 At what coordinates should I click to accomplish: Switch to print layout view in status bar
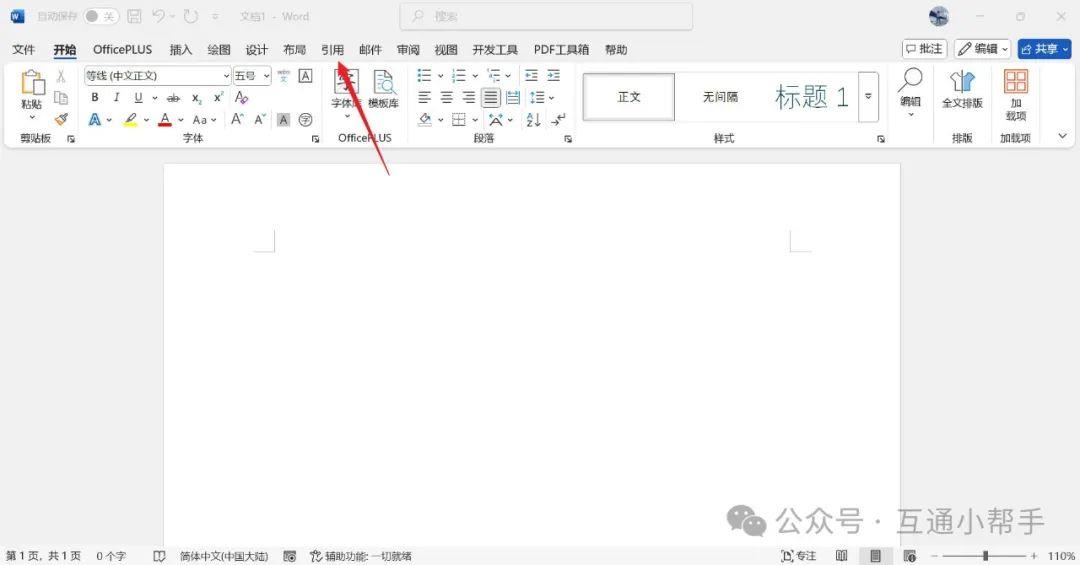click(875, 556)
